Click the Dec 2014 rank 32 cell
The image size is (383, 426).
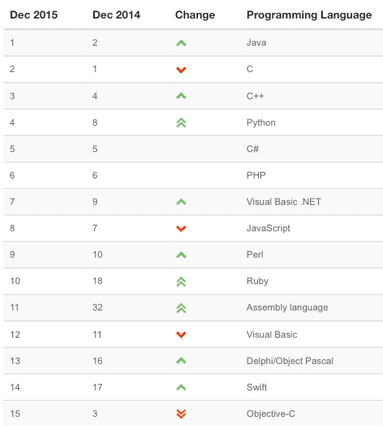point(98,307)
